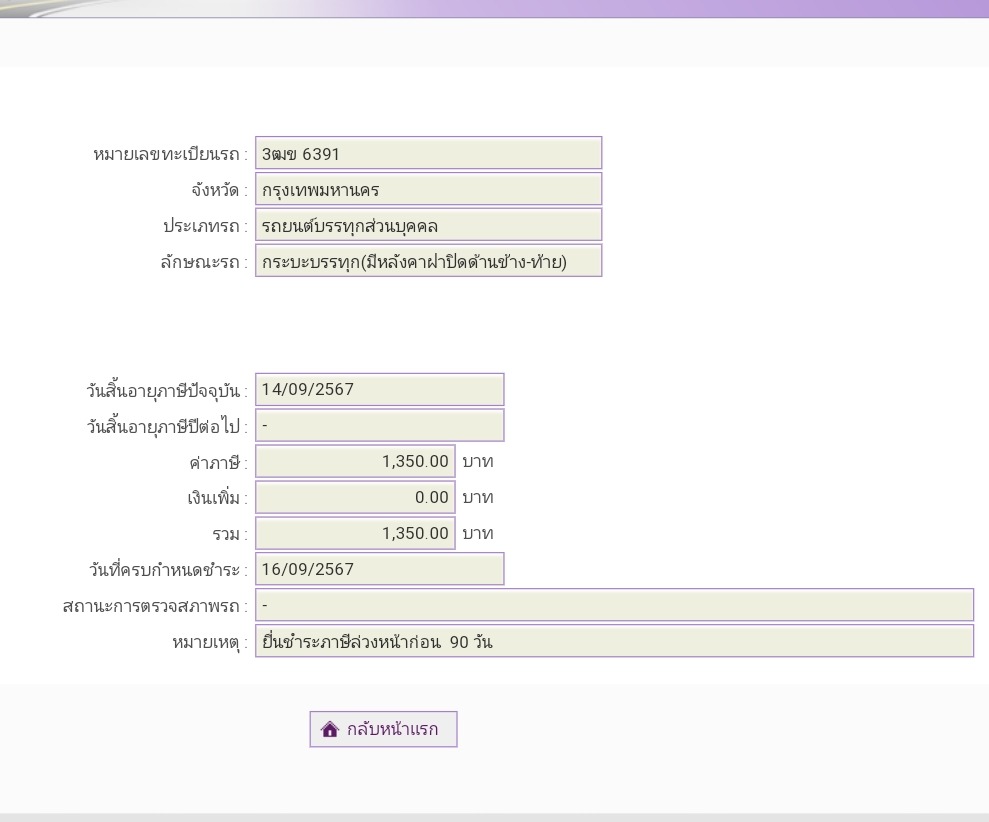Click the purple header banner

pyautogui.click(x=494, y=9)
